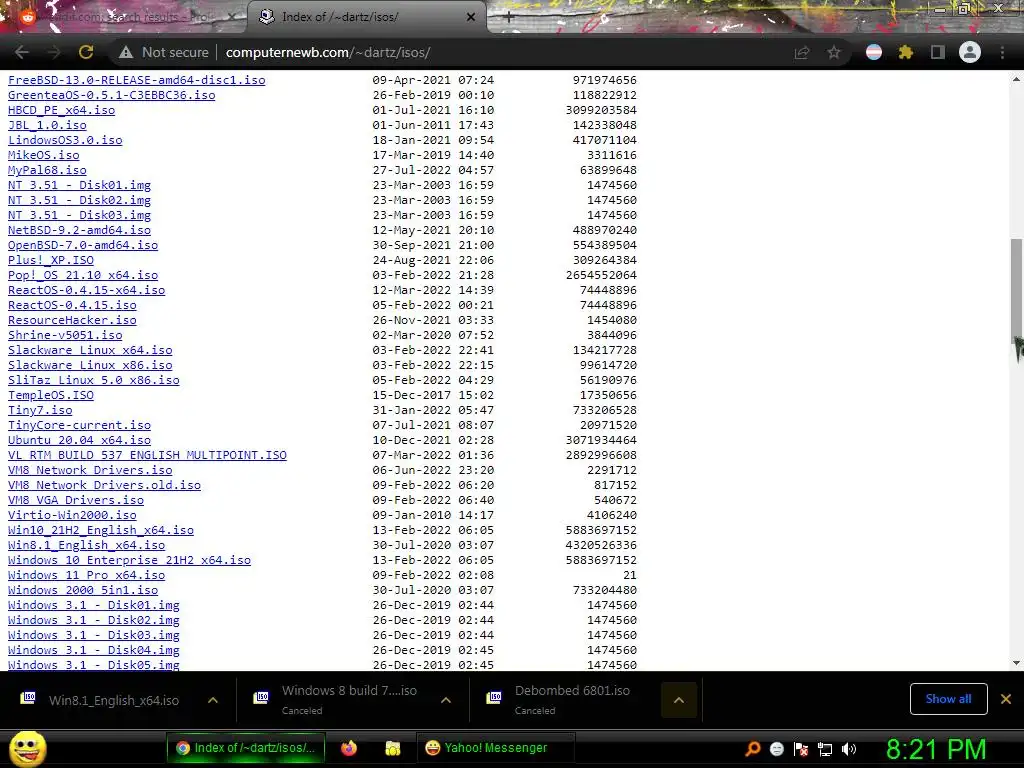
Task: Click ResourceHacker.iso link
Action: pos(72,321)
